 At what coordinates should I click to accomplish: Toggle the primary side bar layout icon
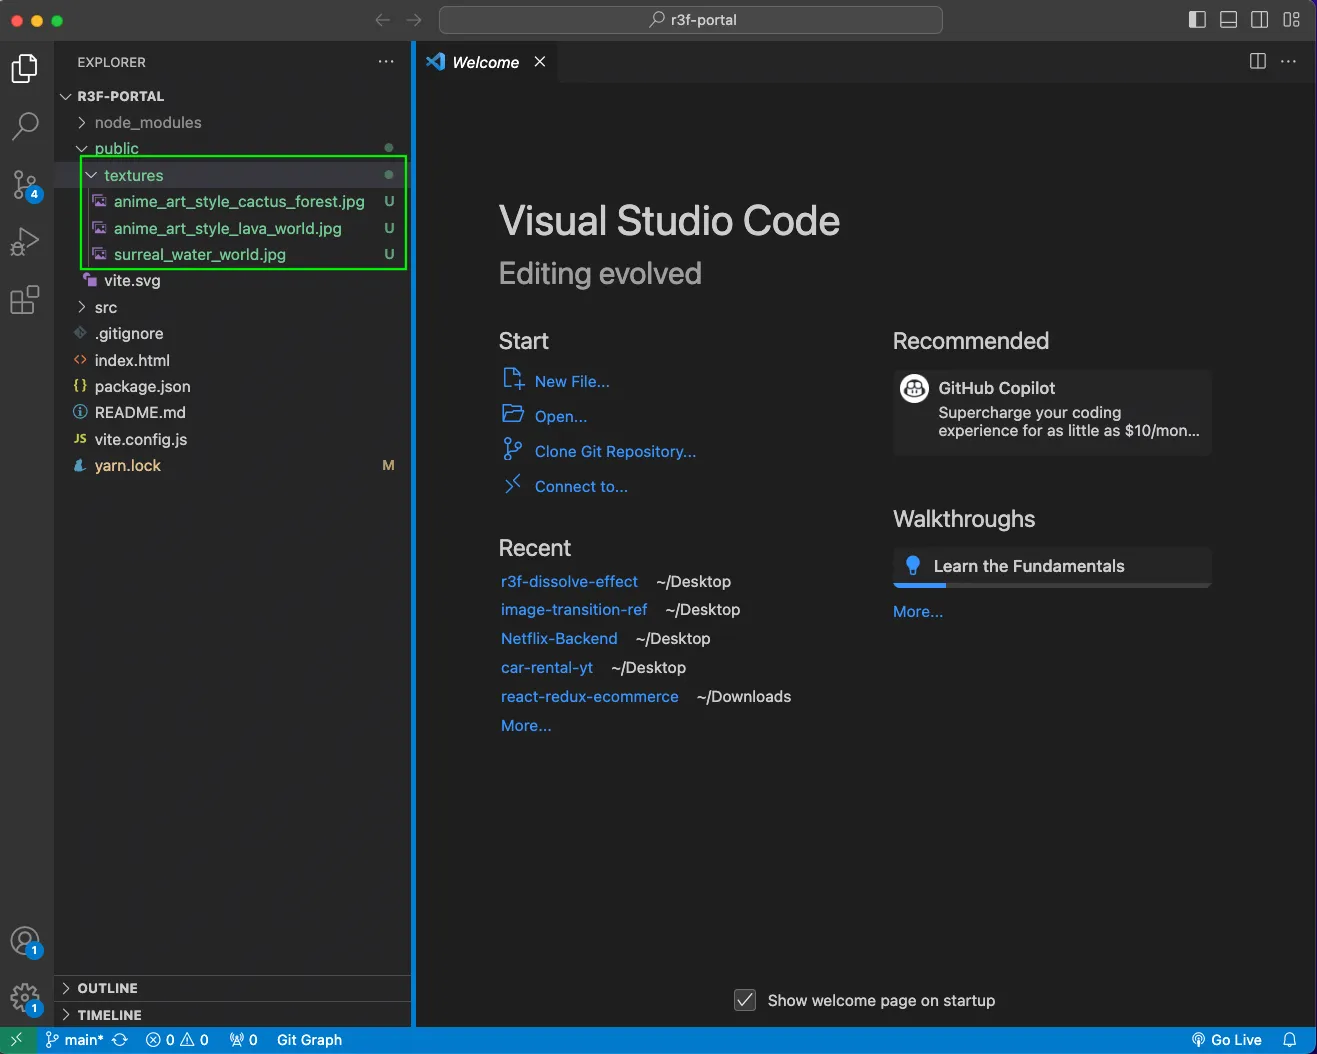point(1197,20)
